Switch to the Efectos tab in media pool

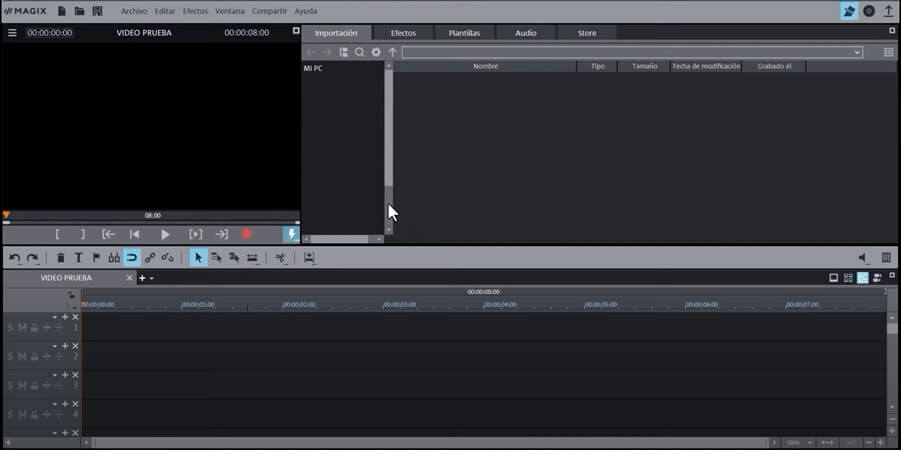(403, 33)
